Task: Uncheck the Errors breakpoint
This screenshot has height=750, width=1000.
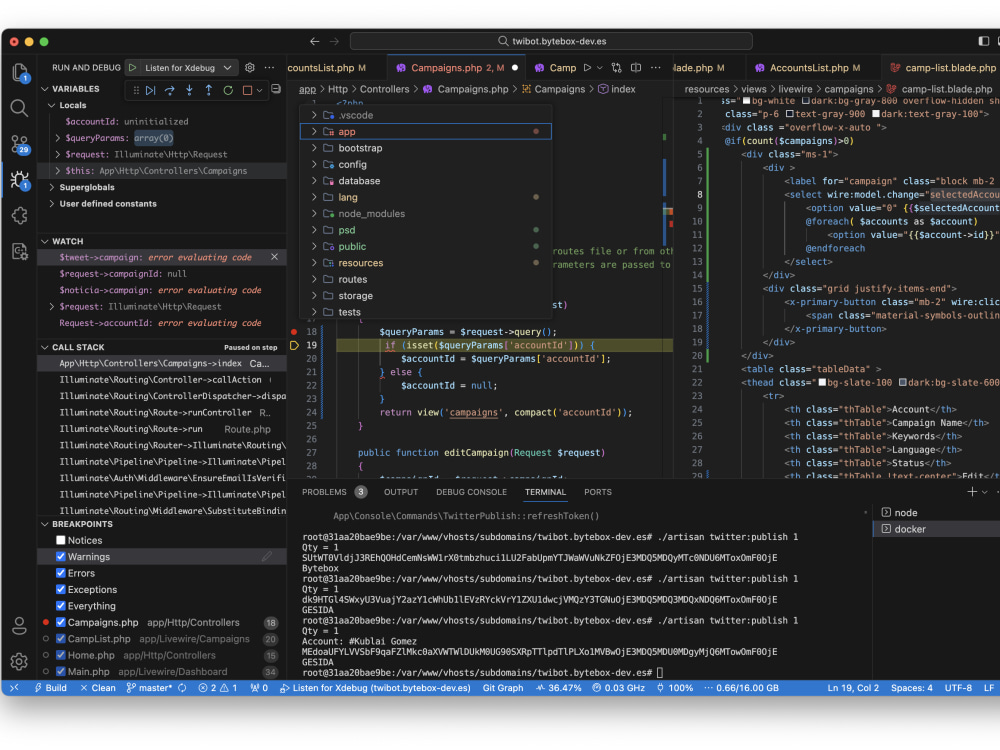Action: coord(61,573)
